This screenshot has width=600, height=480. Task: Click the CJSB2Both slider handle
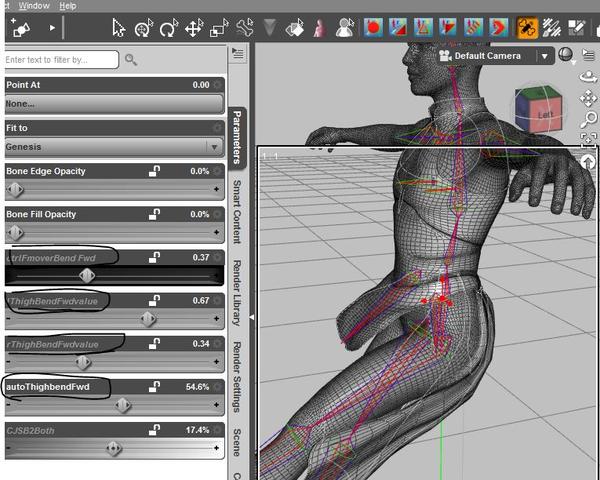tap(114, 448)
